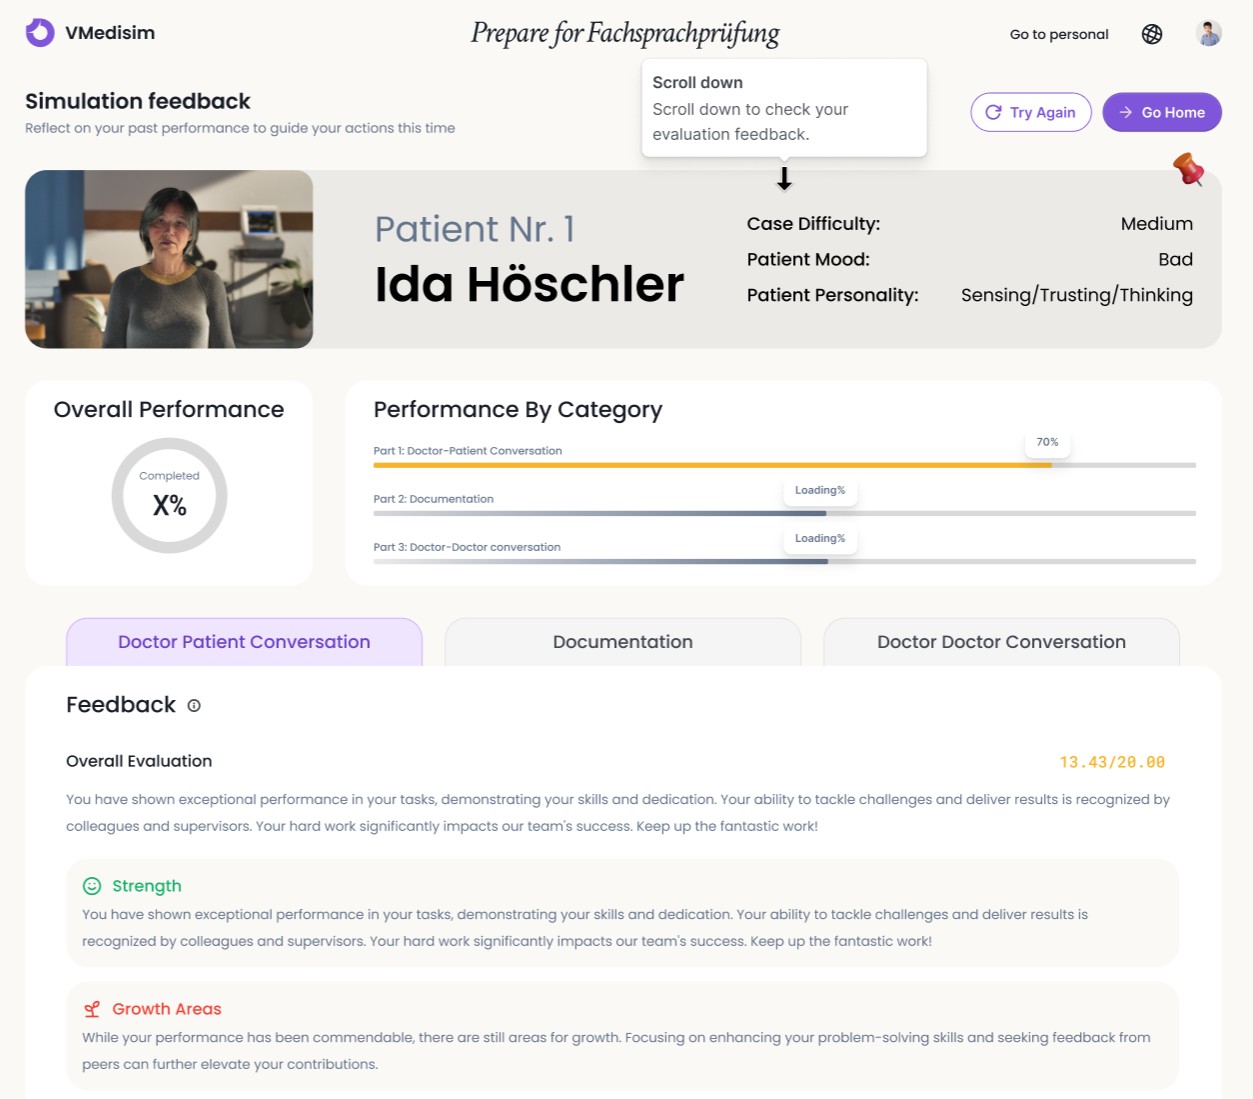1253x1099 pixels.
Task: Click the profile avatar in the header
Action: coord(1208,33)
